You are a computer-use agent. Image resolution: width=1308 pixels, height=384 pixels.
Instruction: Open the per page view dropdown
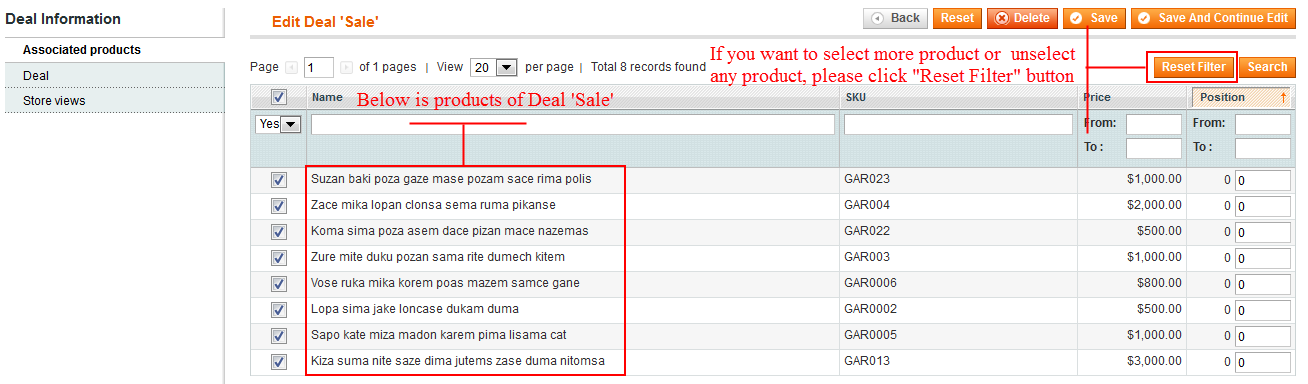493,68
